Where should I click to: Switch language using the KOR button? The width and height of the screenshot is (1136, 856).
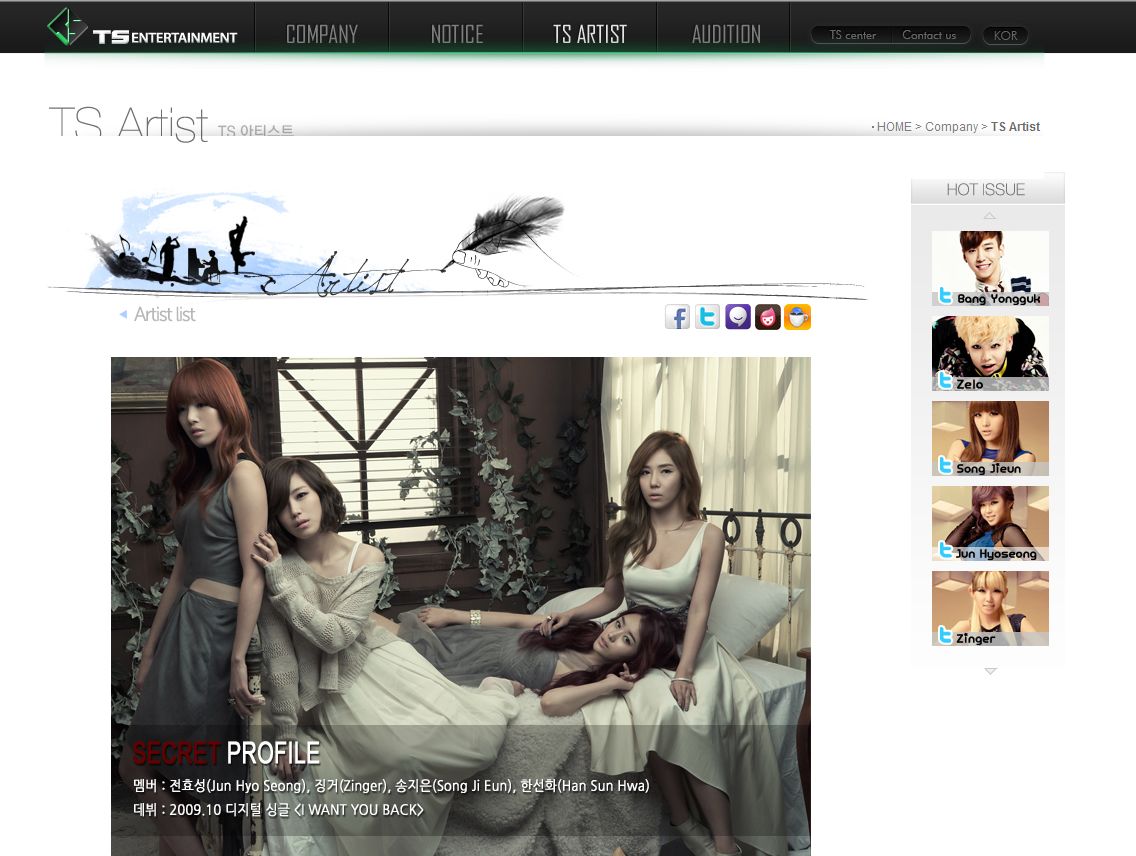pos(1005,36)
